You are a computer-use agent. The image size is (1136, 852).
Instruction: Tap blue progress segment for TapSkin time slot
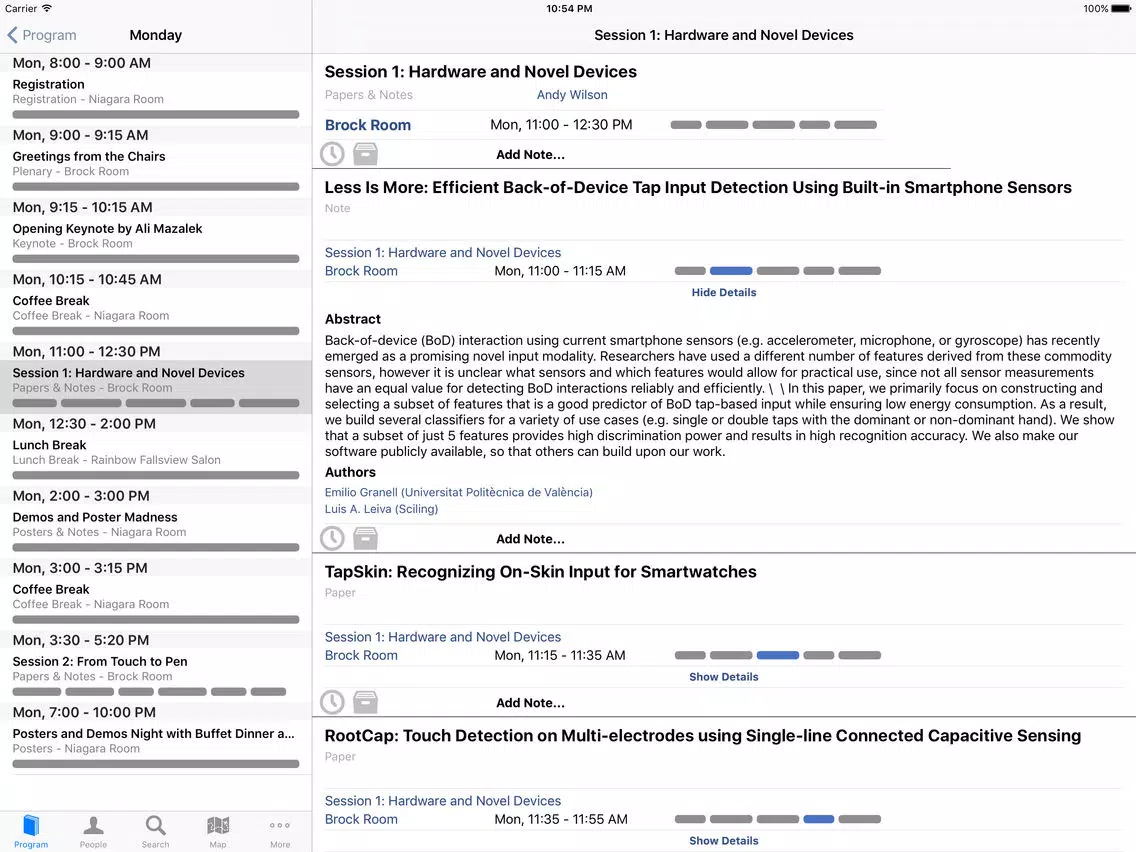click(777, 655)
